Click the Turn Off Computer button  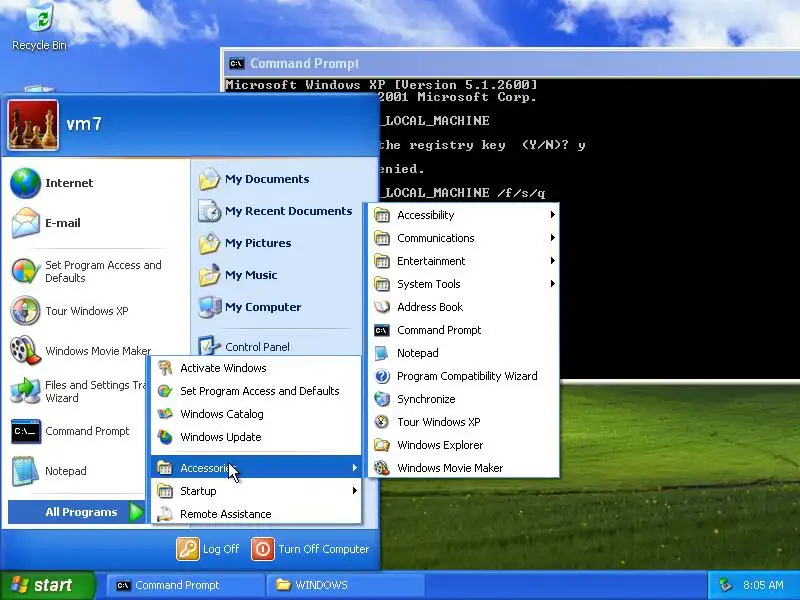coord(310,549)
